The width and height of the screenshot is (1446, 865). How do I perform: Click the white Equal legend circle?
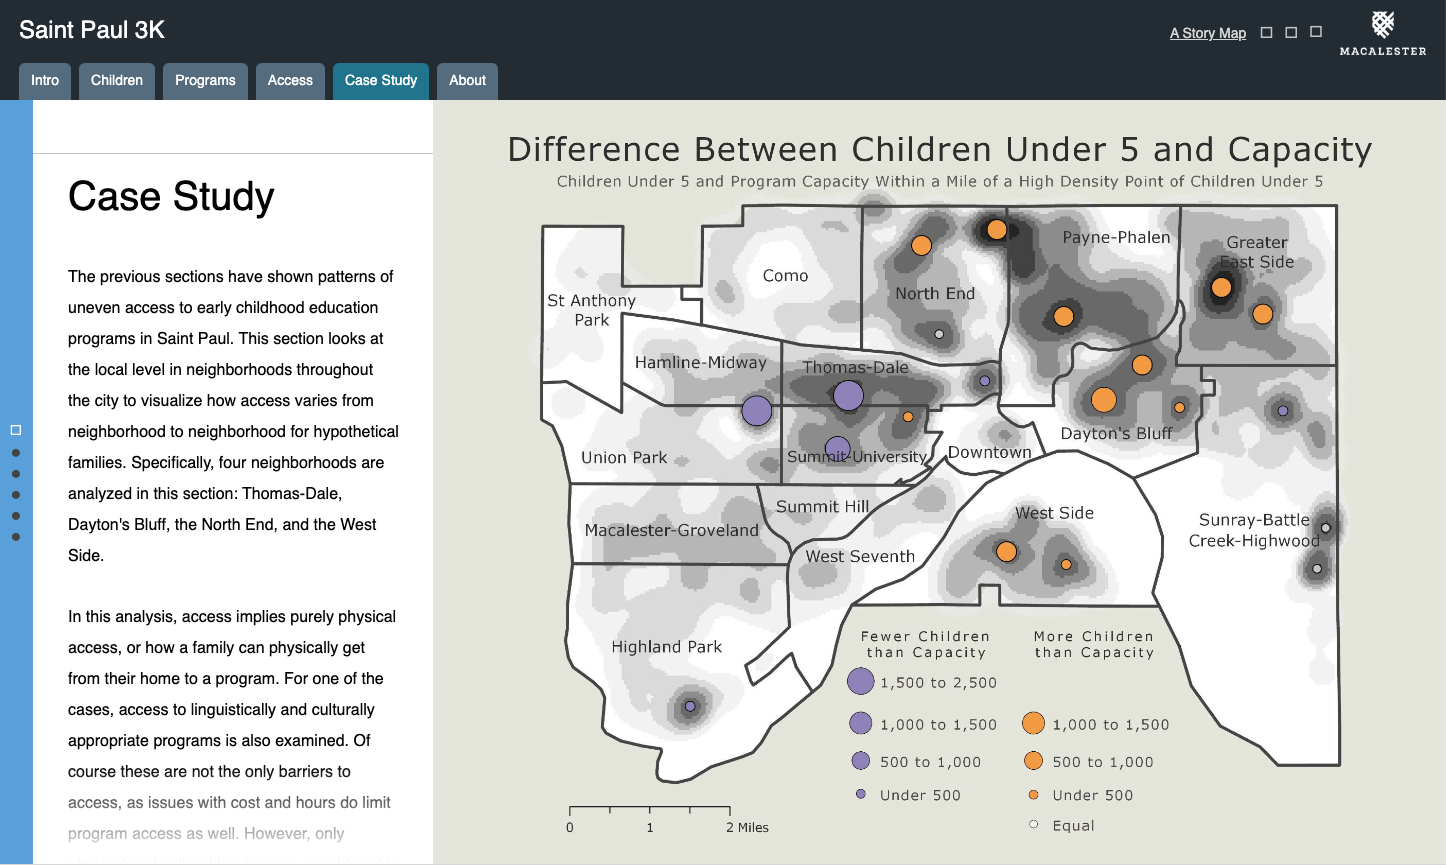point(1033,825)
